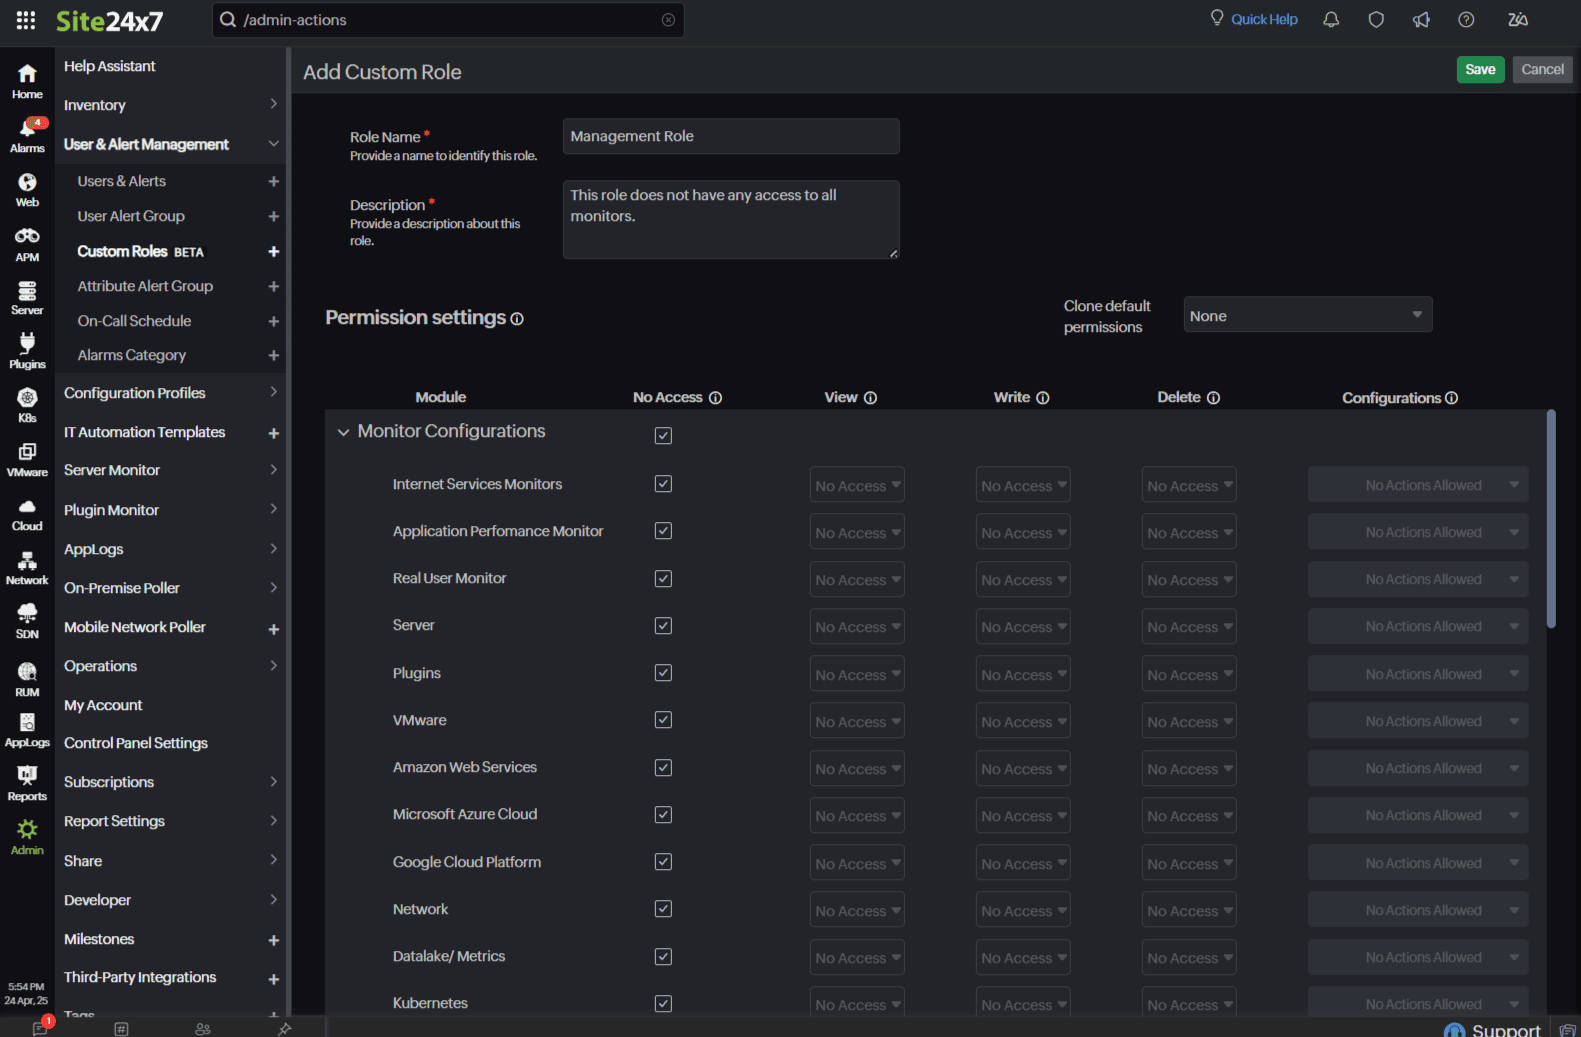Collapse the Monitor Configurations section
Viewport: 1581px width, 1037px height.
[x=343, y=432]
